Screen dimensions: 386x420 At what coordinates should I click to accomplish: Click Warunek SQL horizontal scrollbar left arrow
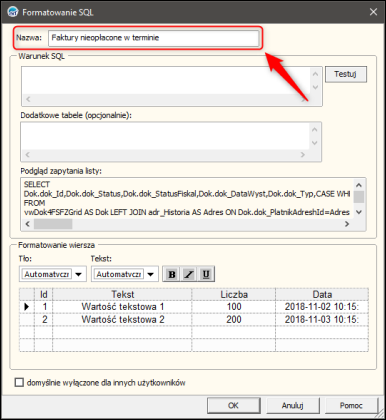tap(28, 99)
